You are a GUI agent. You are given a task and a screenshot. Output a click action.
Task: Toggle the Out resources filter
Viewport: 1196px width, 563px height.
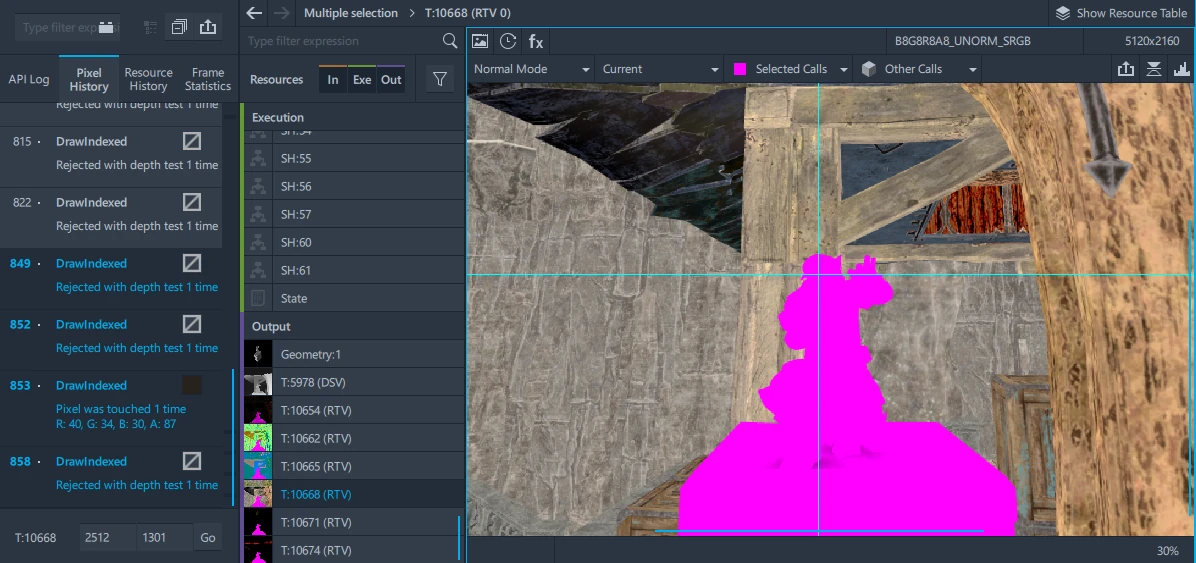click(391, 80)
